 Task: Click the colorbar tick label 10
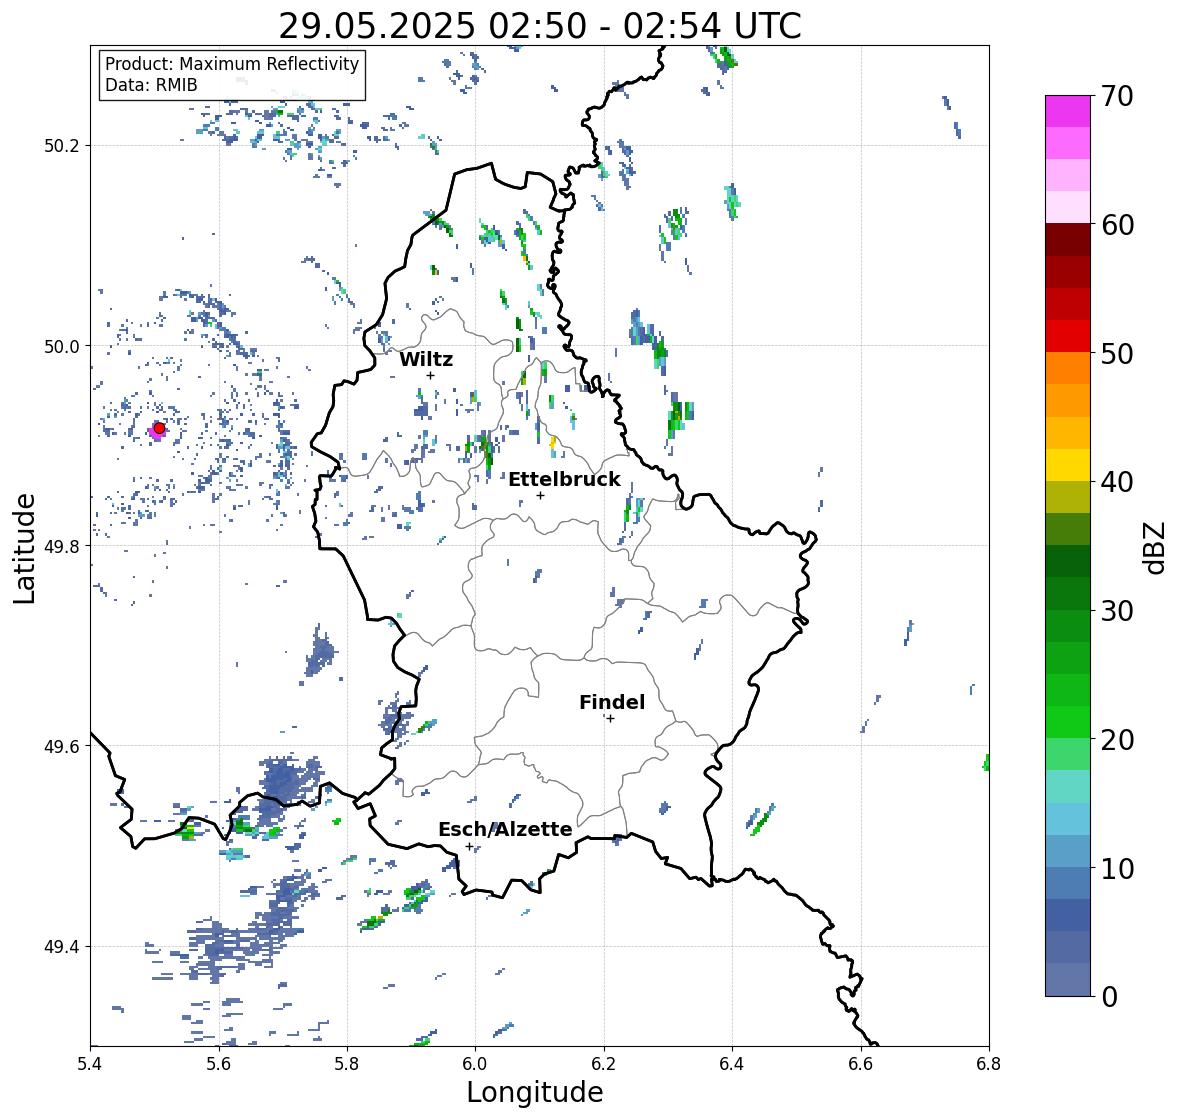click(x=1117, y=868)
